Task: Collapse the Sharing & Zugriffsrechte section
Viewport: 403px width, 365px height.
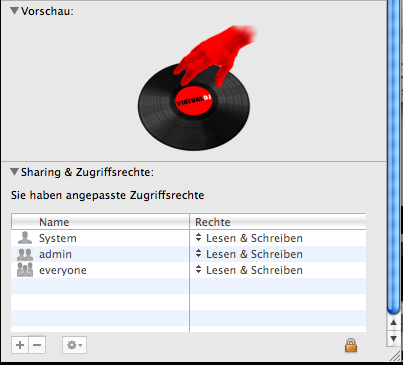Action: click(x=14, y=172)
